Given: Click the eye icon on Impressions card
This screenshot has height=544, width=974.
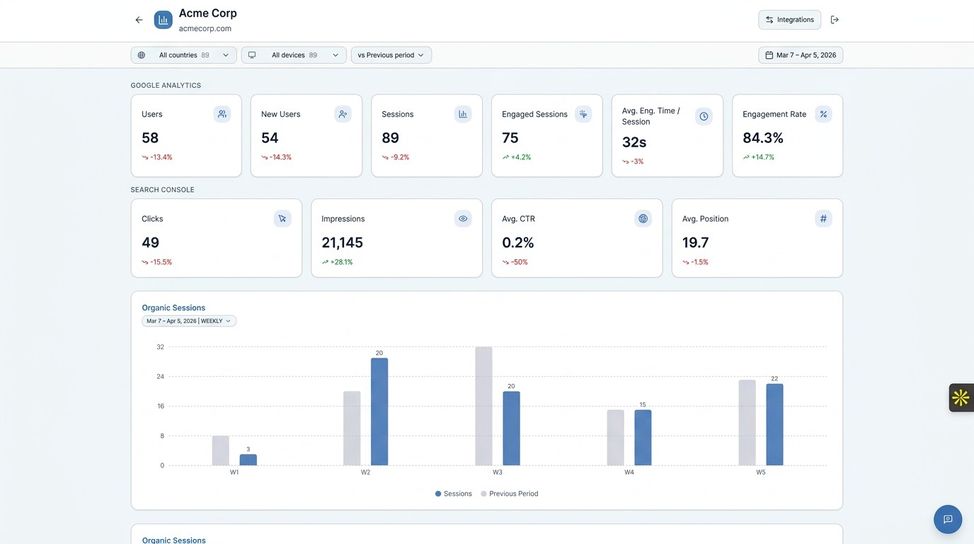Looking at the screenshot, I should (x=463, y=218).
